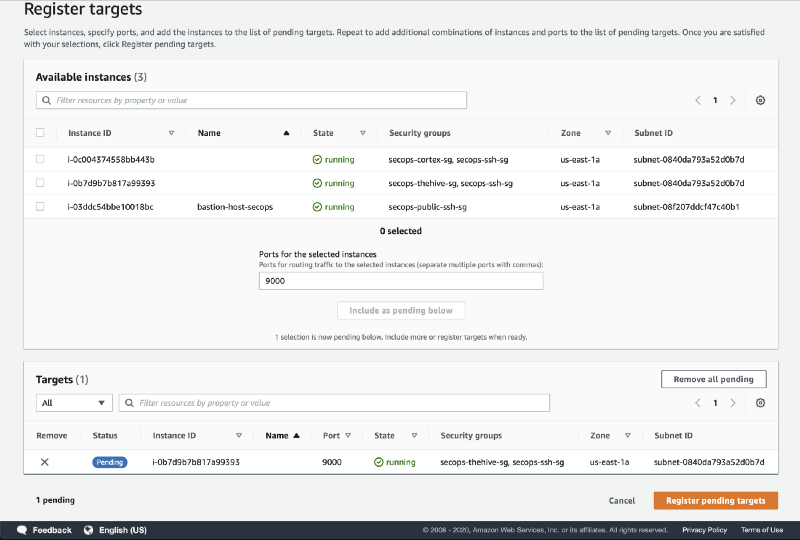The image size is (800, 540).
Task: Open the Zone column filter in Available instances
Action: [x=607, y=133]
